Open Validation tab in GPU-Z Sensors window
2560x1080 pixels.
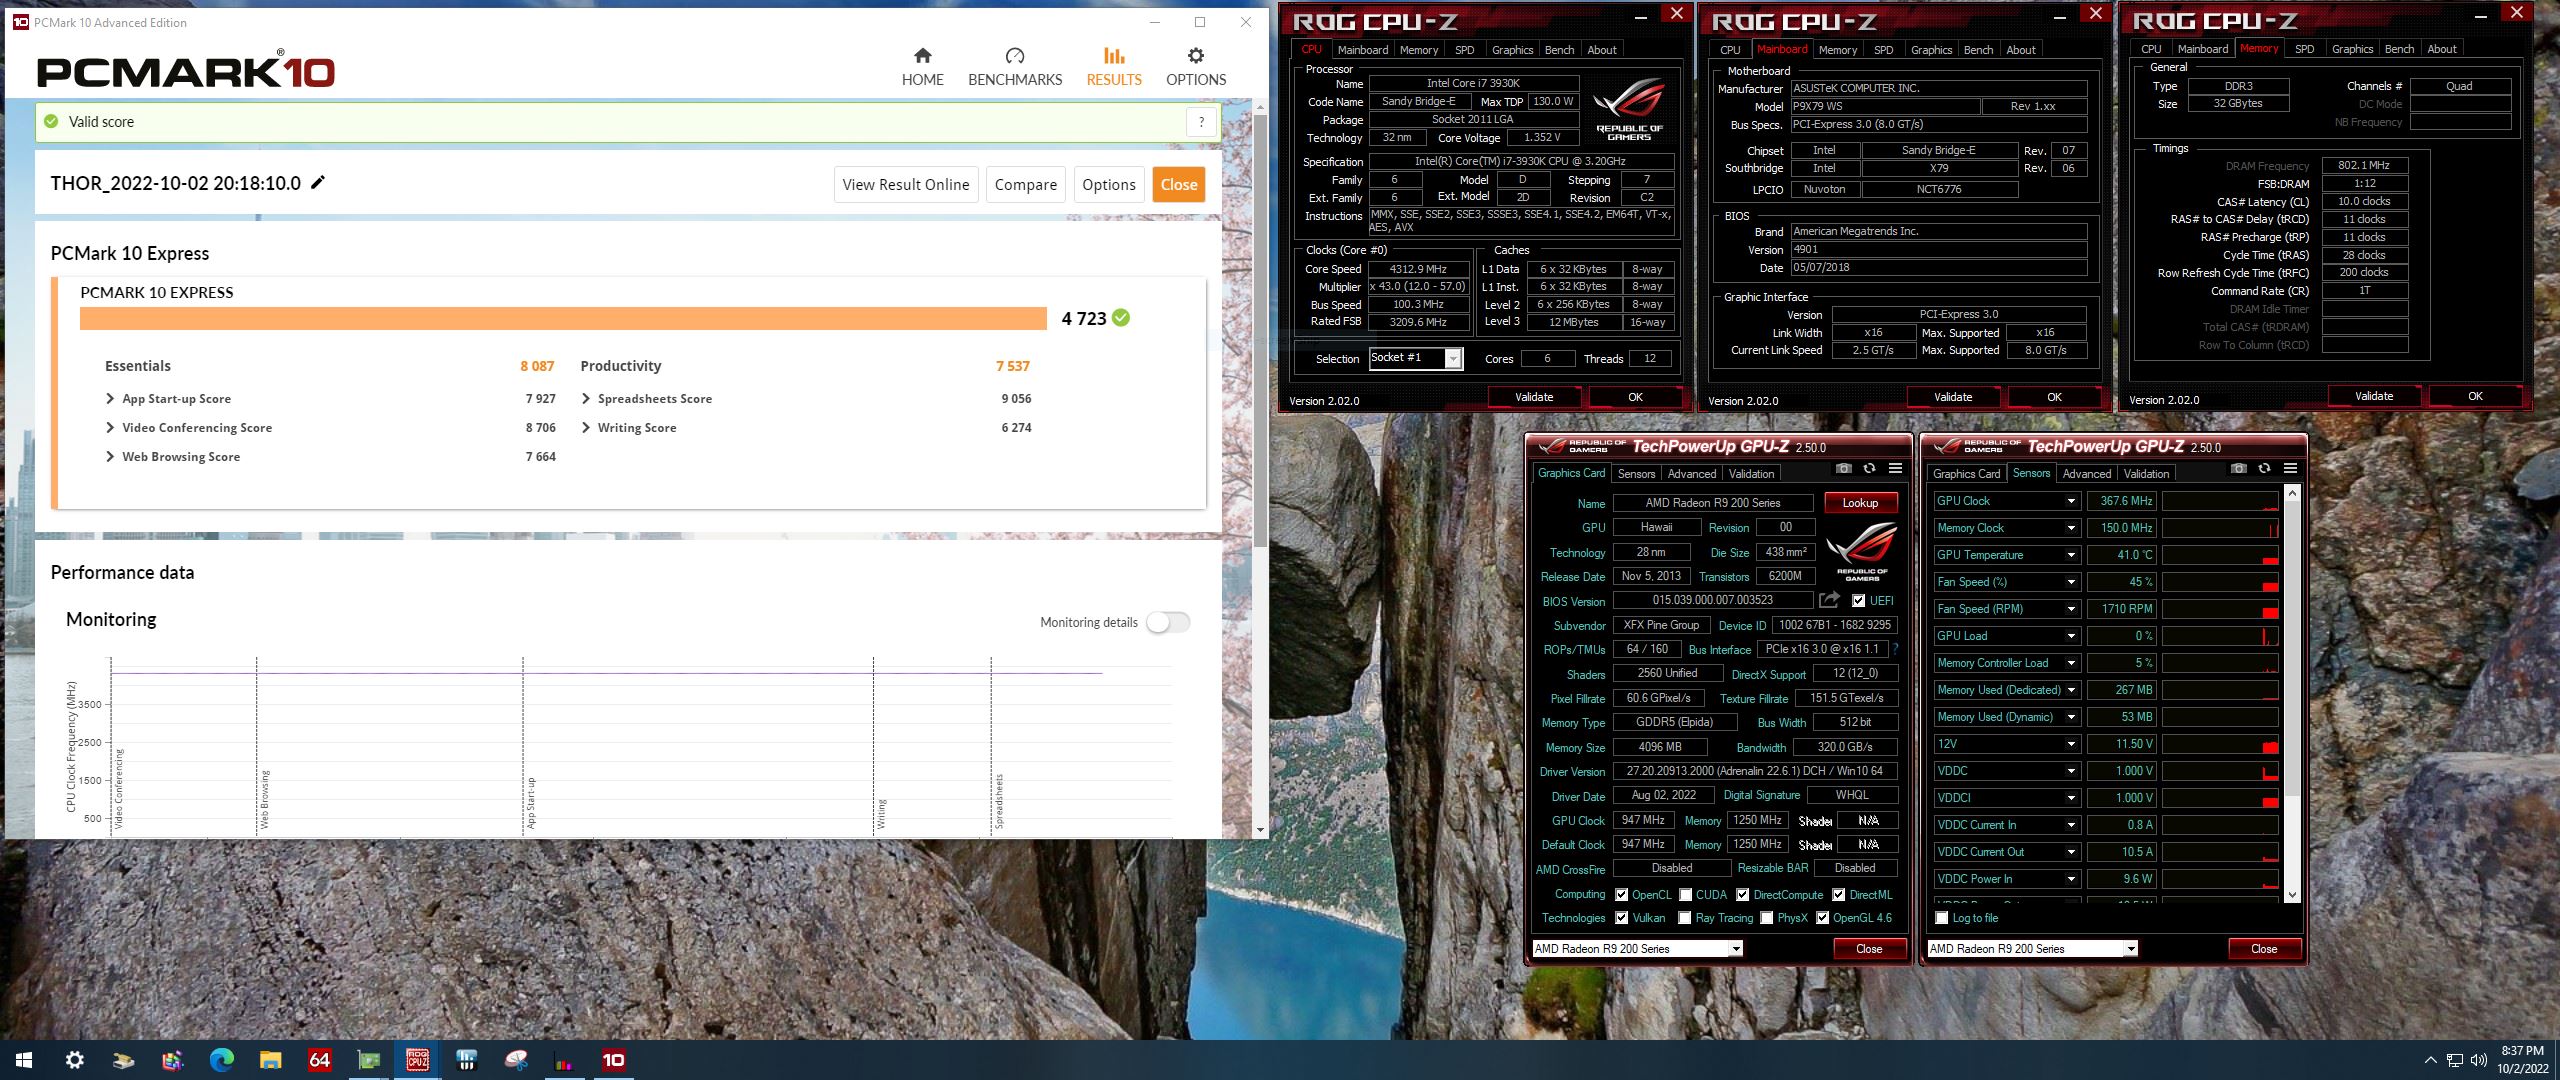pyautogui.click(x=2146, y=474)
